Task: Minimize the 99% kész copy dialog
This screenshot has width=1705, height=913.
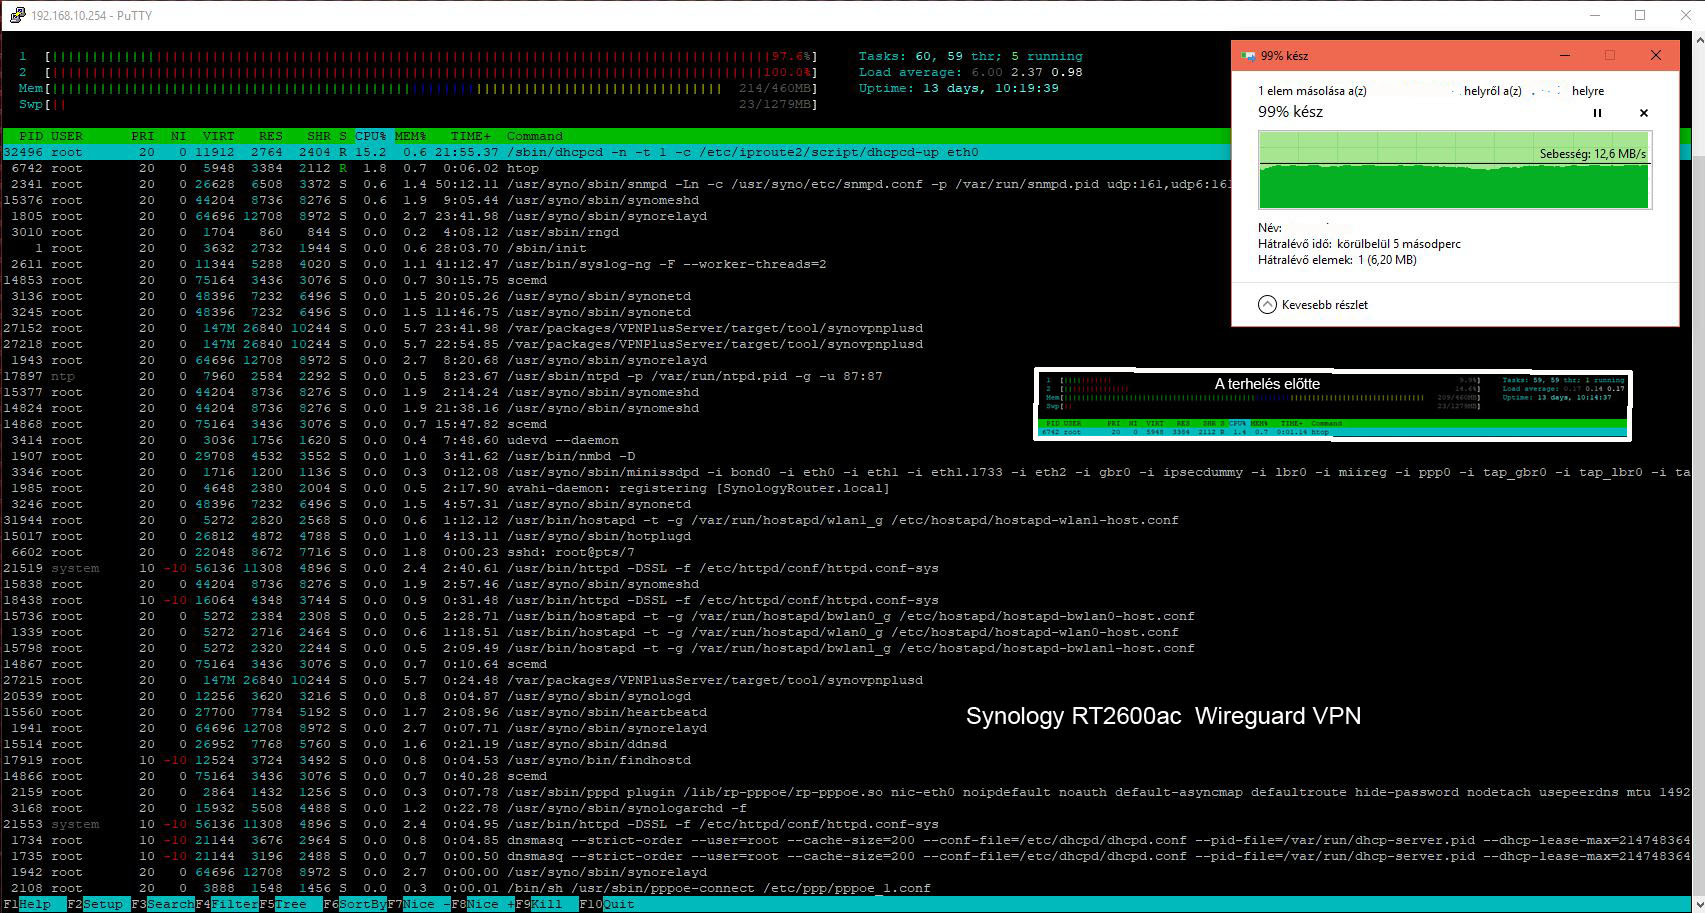Action: pos(1565,56)
